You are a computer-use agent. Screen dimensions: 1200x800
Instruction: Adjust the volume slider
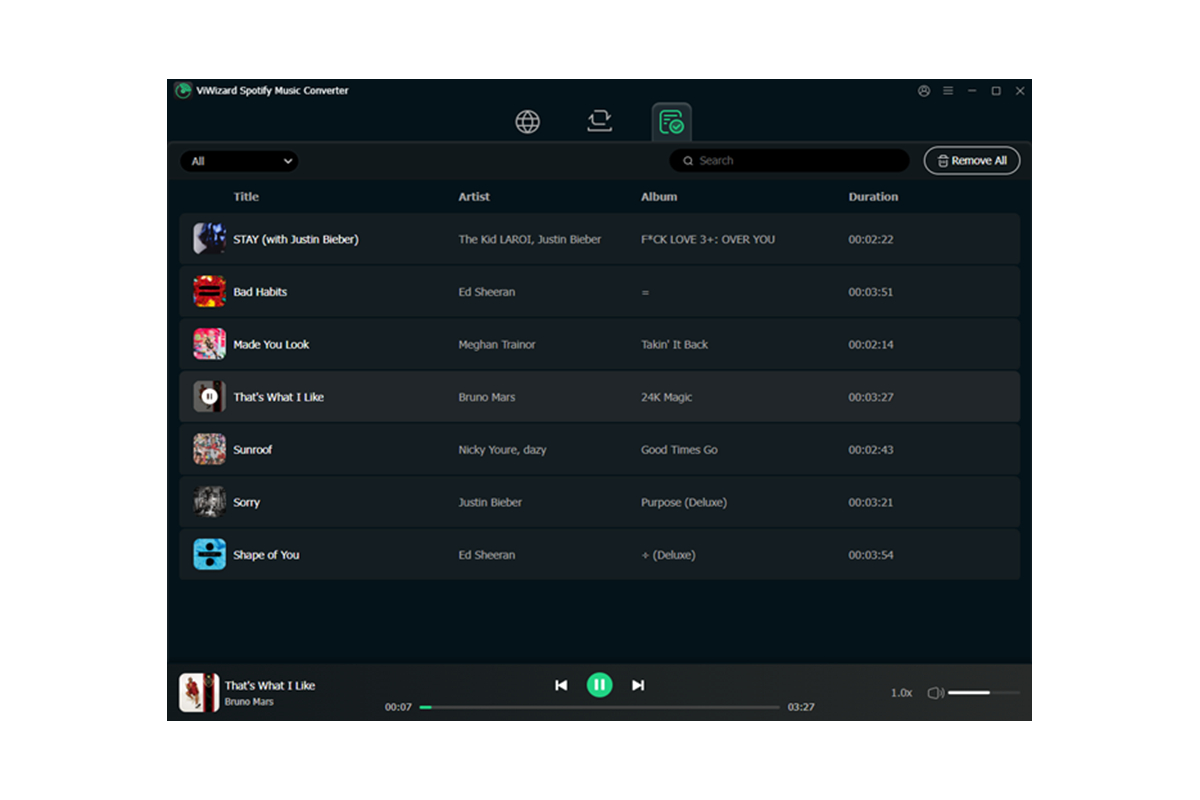(984, 693)
